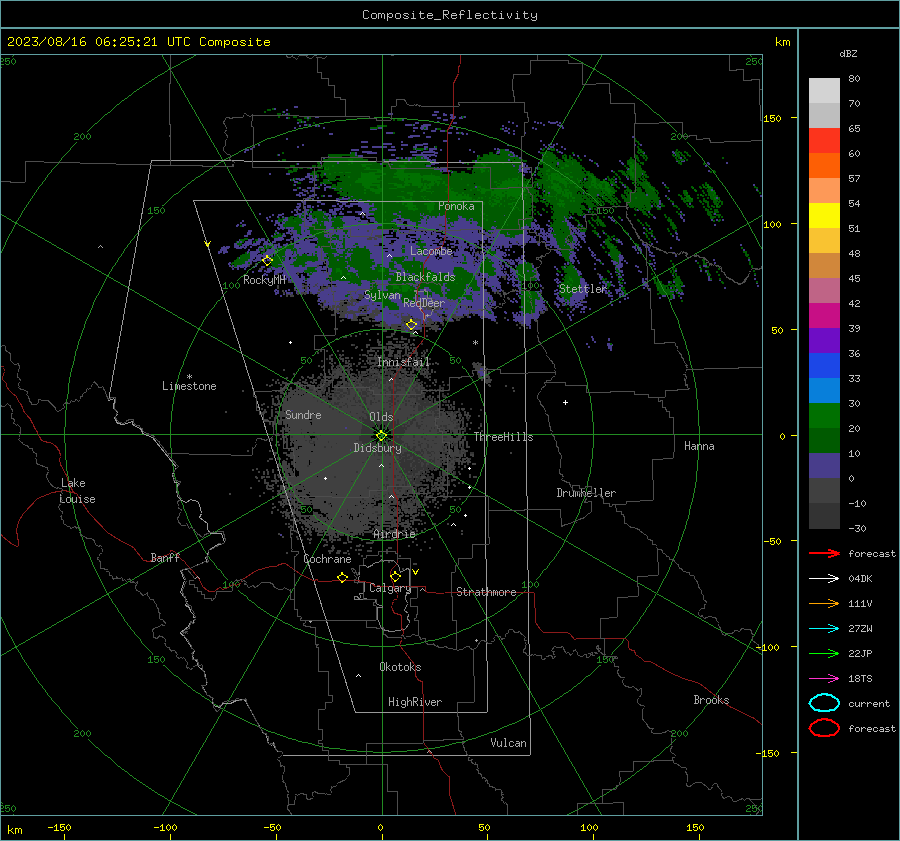The image size is (900, 841).
Task: Click the Vulcan label on the map
Action: click(x=508, y=743)
